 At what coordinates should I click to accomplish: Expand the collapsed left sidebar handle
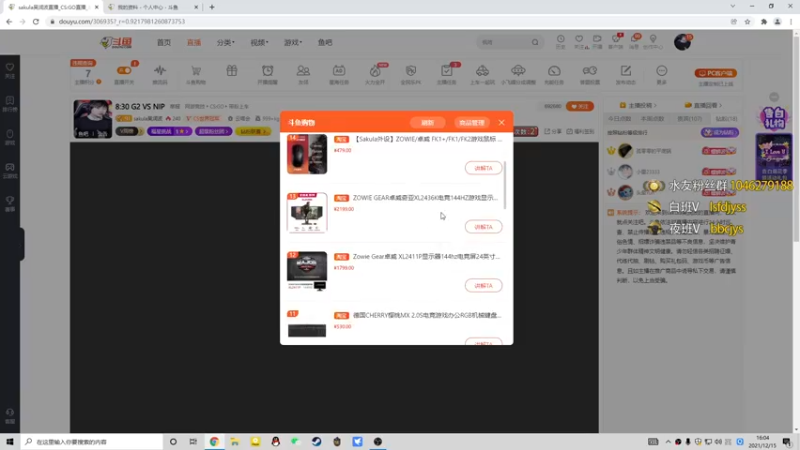tap(22, 244)
